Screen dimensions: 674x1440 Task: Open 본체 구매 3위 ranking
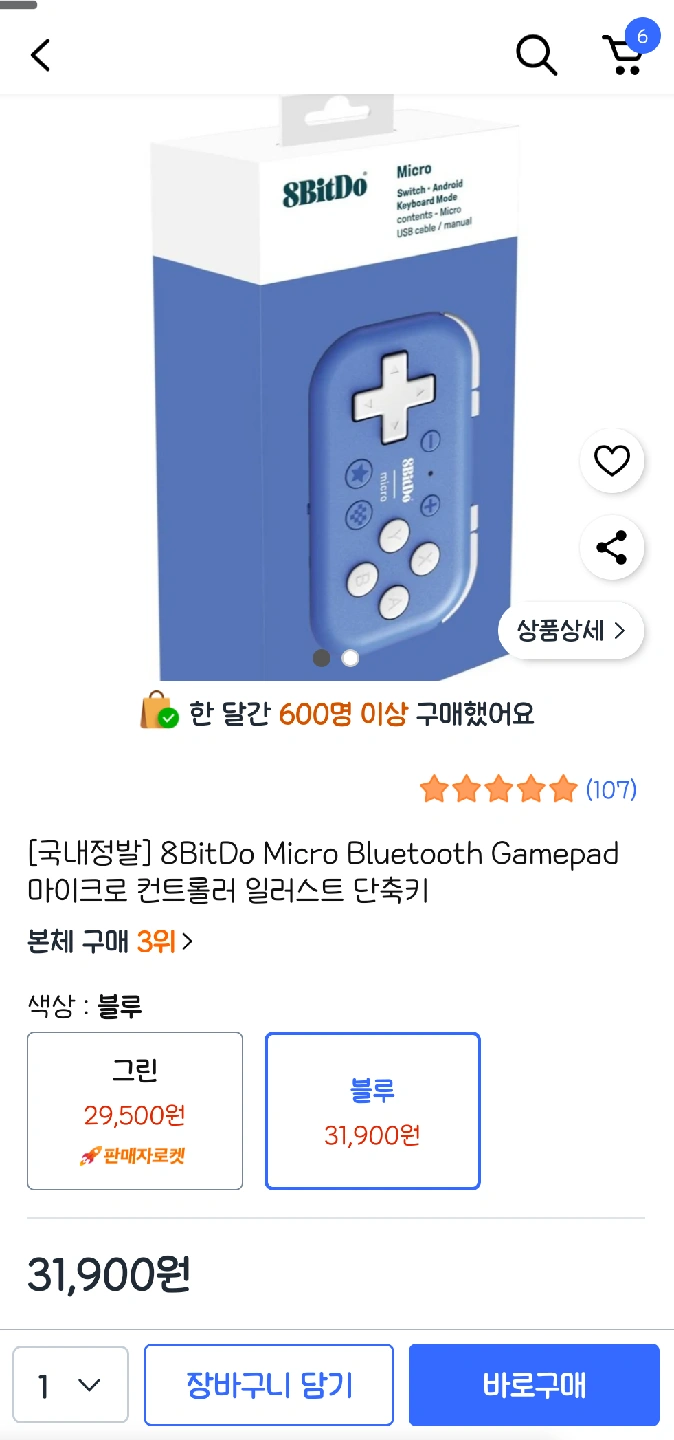coord(110,941)
